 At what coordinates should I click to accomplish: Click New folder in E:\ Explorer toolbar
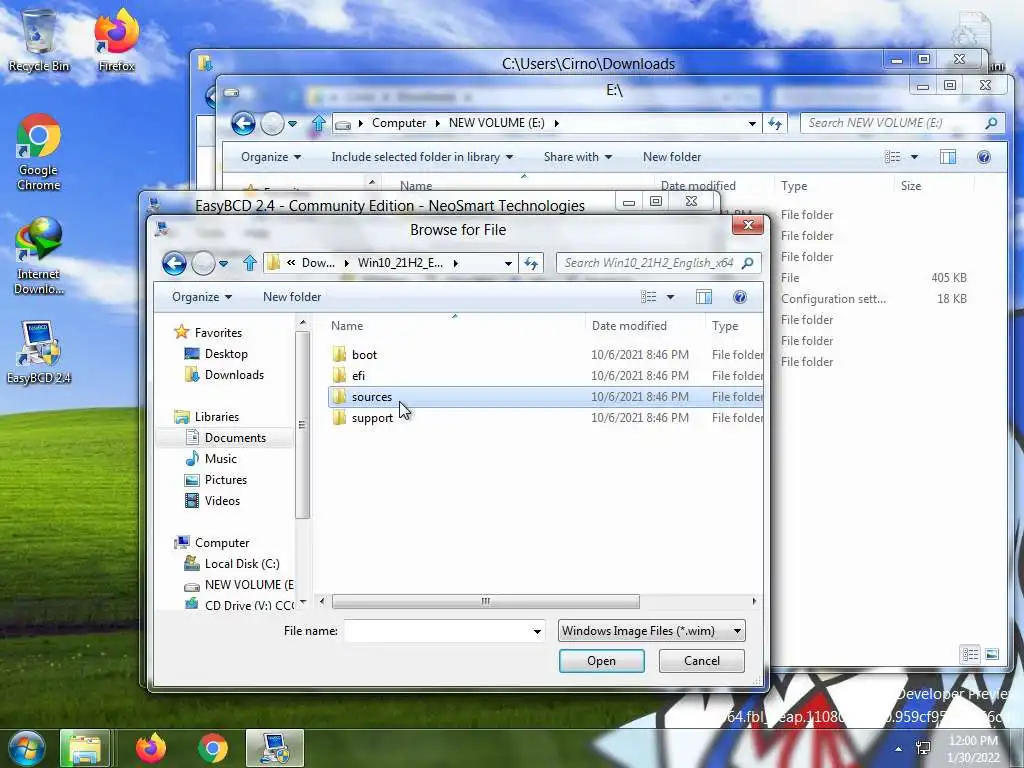click(x=671, y=157)
